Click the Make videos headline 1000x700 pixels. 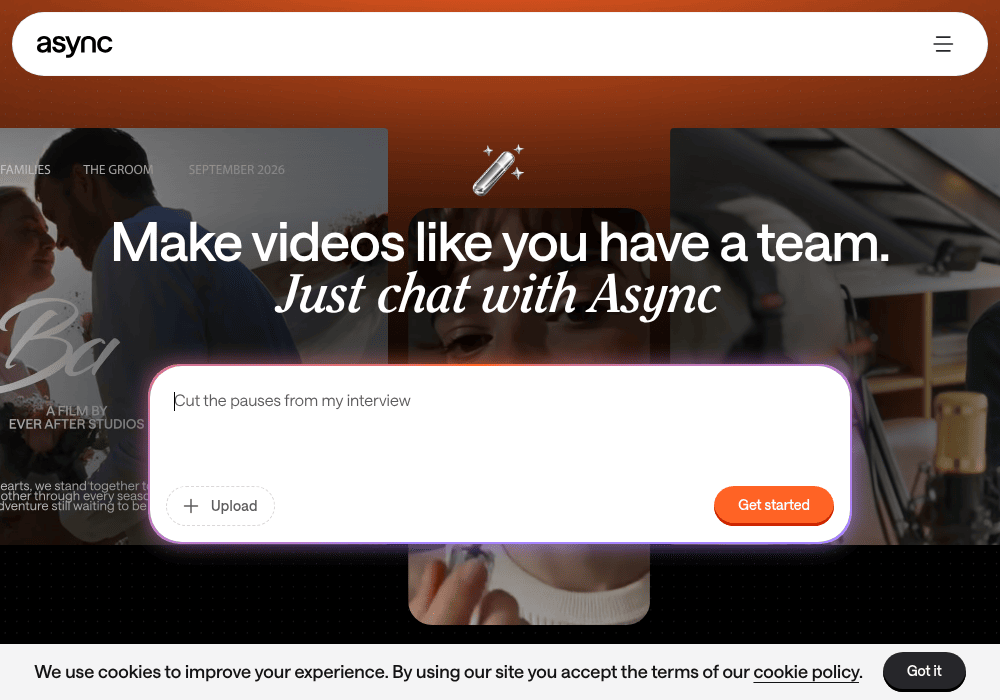[500, 243]
